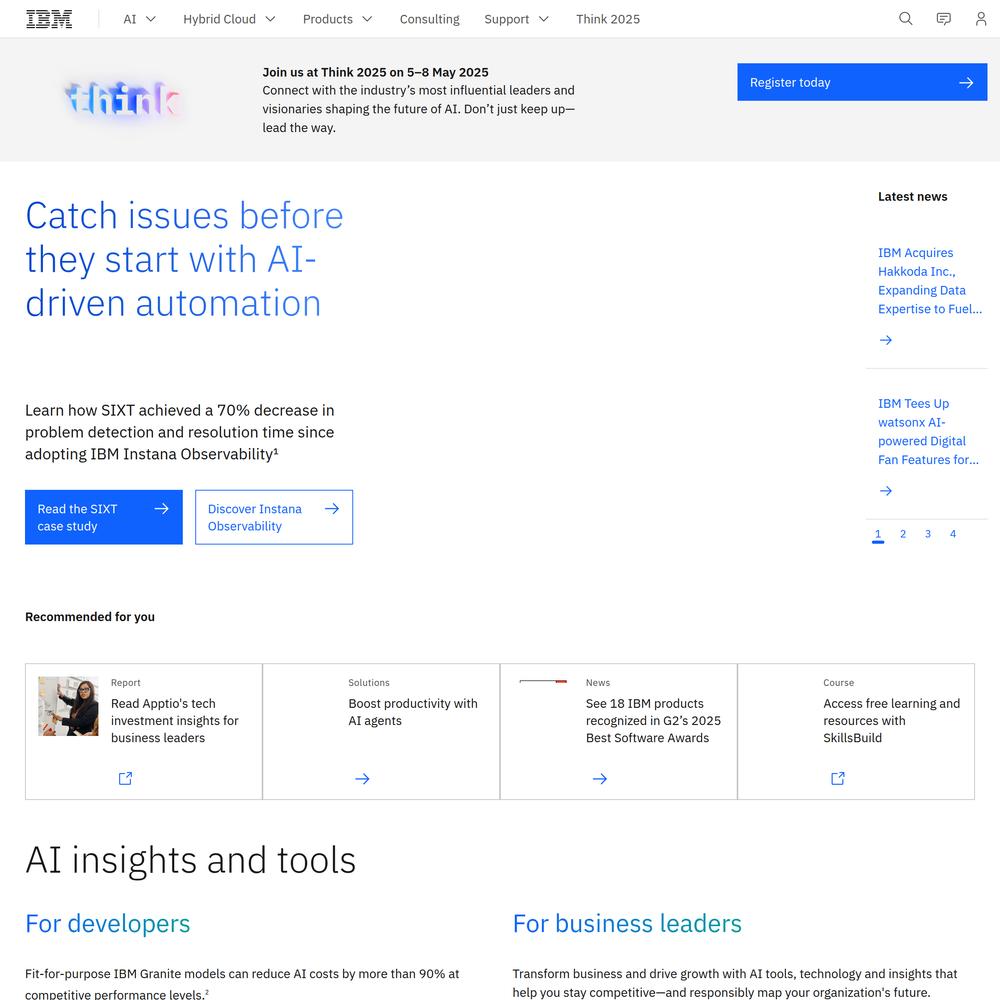The image size is (1000, 1000).
Task: Click arrow icon on AI agents card
Action: pos(362,779)
